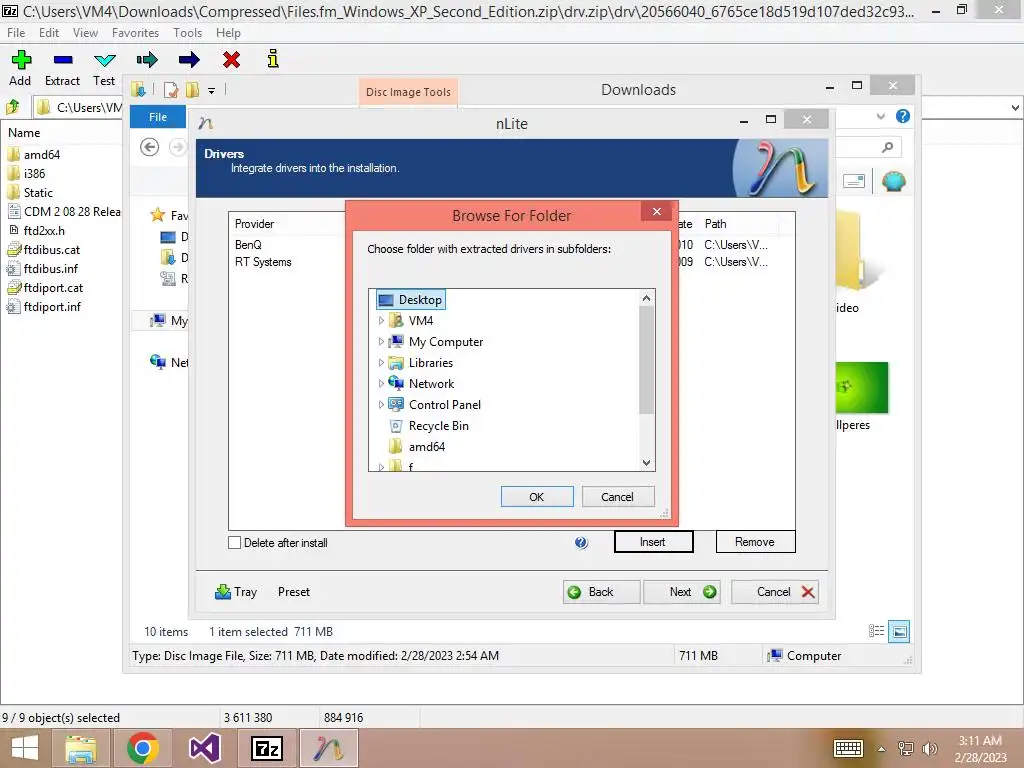Select Desktop in the folder tree
Viewport: 1024px width, 768px height.
pos(411,300)
